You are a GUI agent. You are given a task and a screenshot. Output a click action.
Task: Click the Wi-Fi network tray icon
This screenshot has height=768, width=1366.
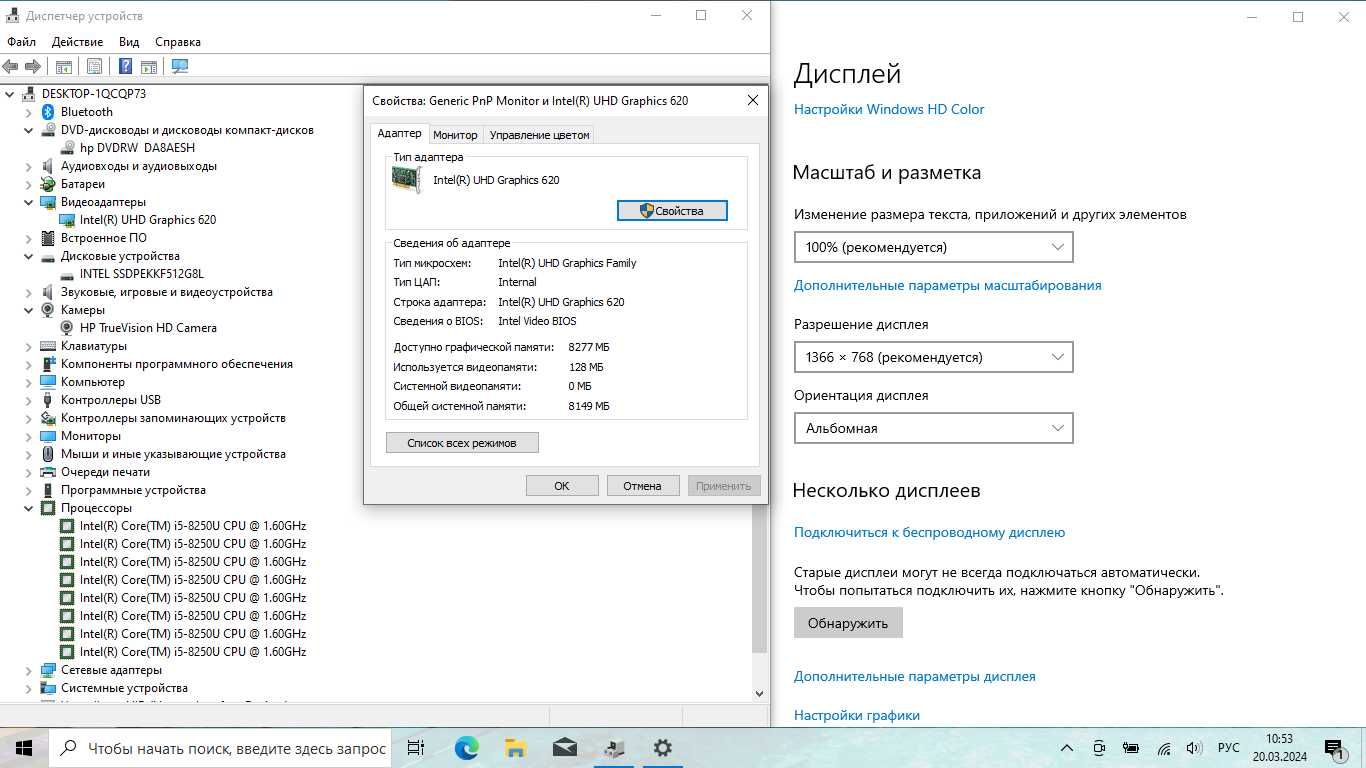[1164, 748]
